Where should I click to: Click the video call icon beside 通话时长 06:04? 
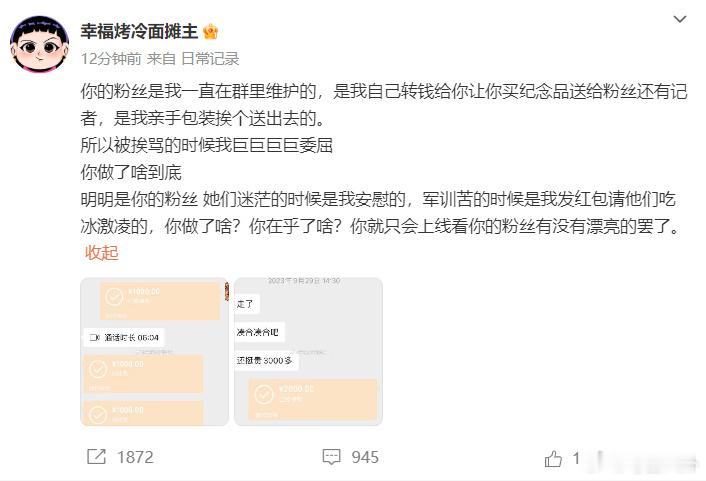(x=95, y=337)
